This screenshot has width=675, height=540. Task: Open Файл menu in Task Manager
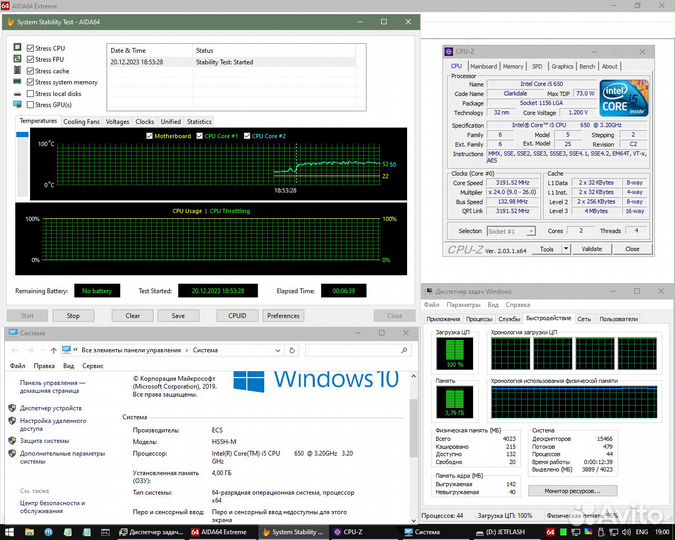[x=431, y=304]
